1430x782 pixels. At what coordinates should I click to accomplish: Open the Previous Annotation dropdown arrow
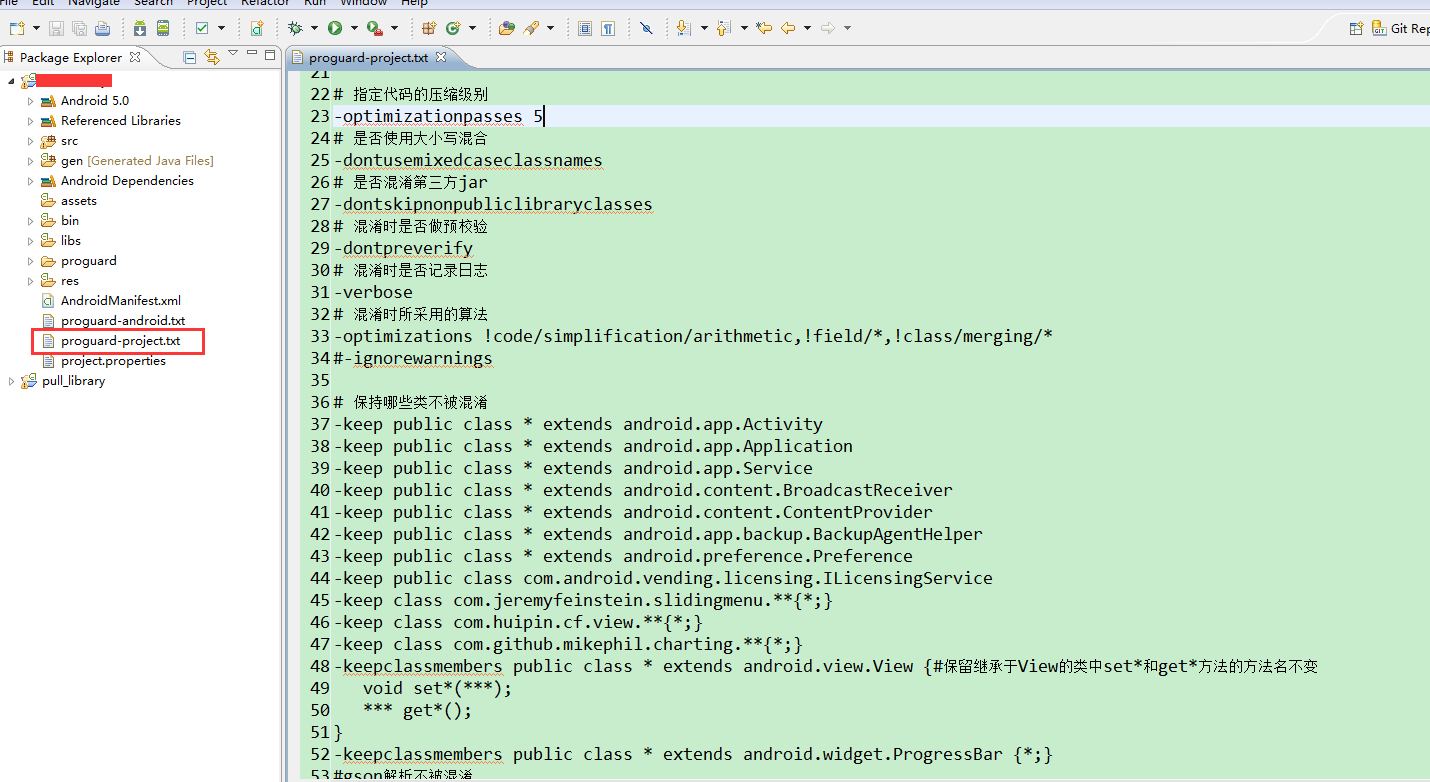click(744, 28)
